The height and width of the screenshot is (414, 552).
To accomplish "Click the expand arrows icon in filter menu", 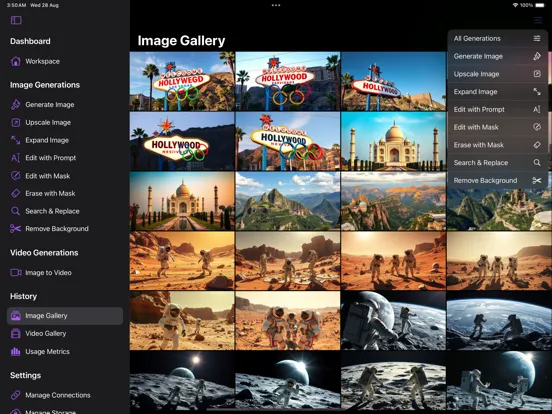I will [537, 92].
